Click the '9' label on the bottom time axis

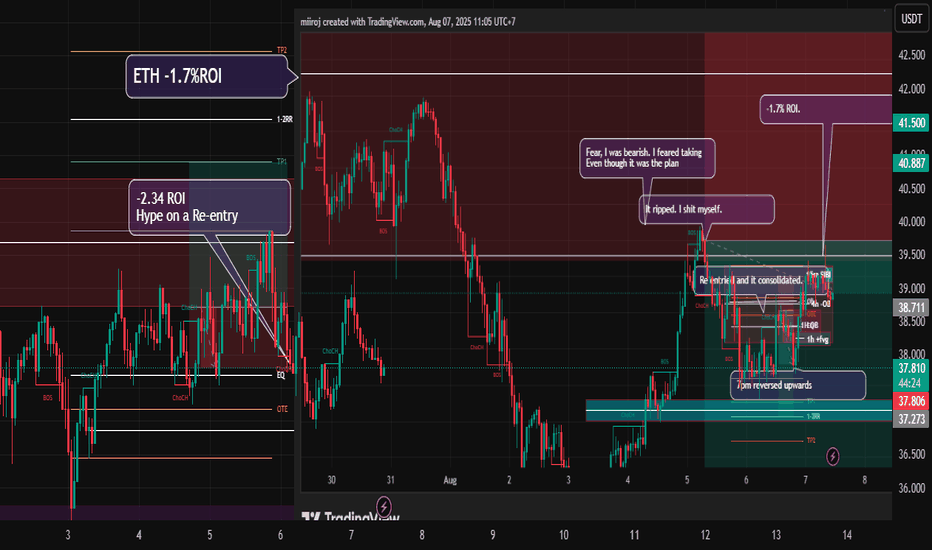tap(493, 535)
